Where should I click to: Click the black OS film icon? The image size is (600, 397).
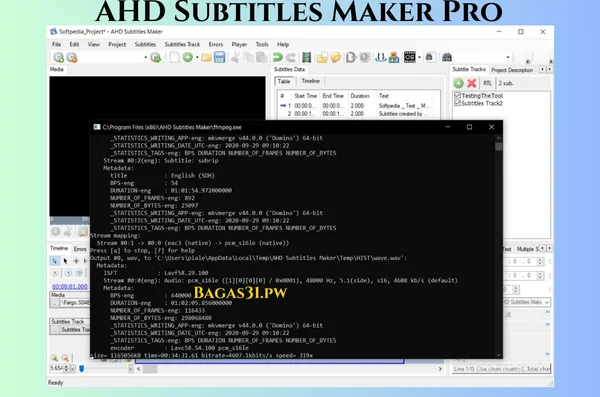(409, 57)
